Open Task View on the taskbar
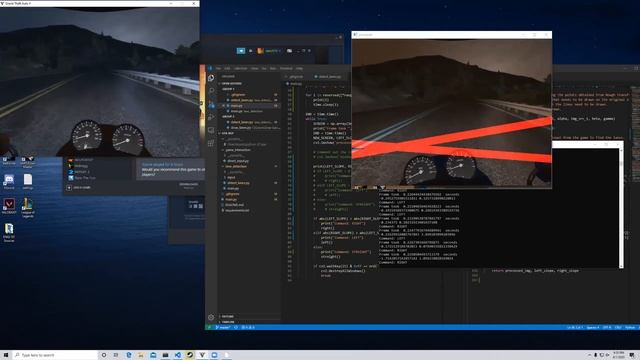The width and height of the screenshot is (640, 360). coord(116,355)
